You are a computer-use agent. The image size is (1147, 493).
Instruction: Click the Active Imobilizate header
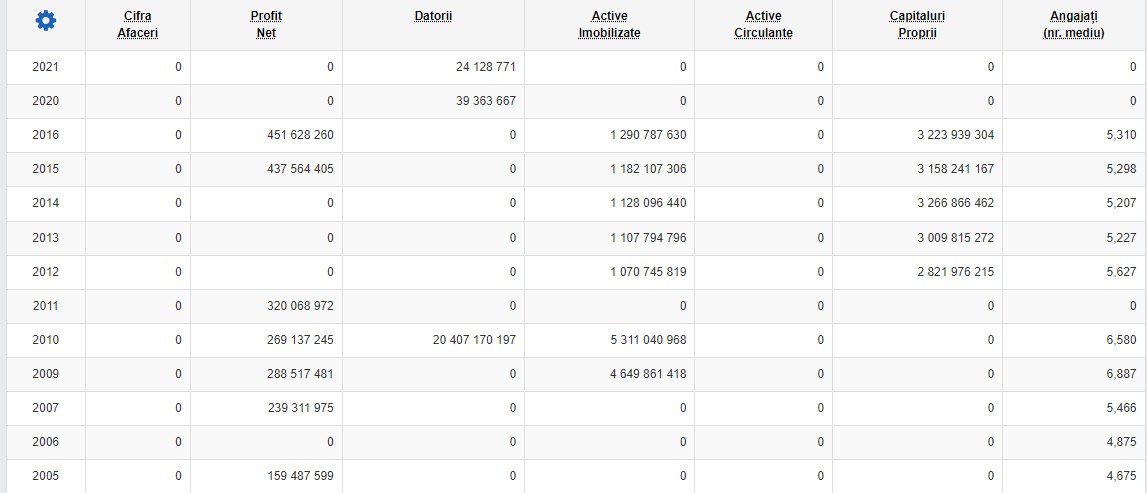tap(609, 24)
